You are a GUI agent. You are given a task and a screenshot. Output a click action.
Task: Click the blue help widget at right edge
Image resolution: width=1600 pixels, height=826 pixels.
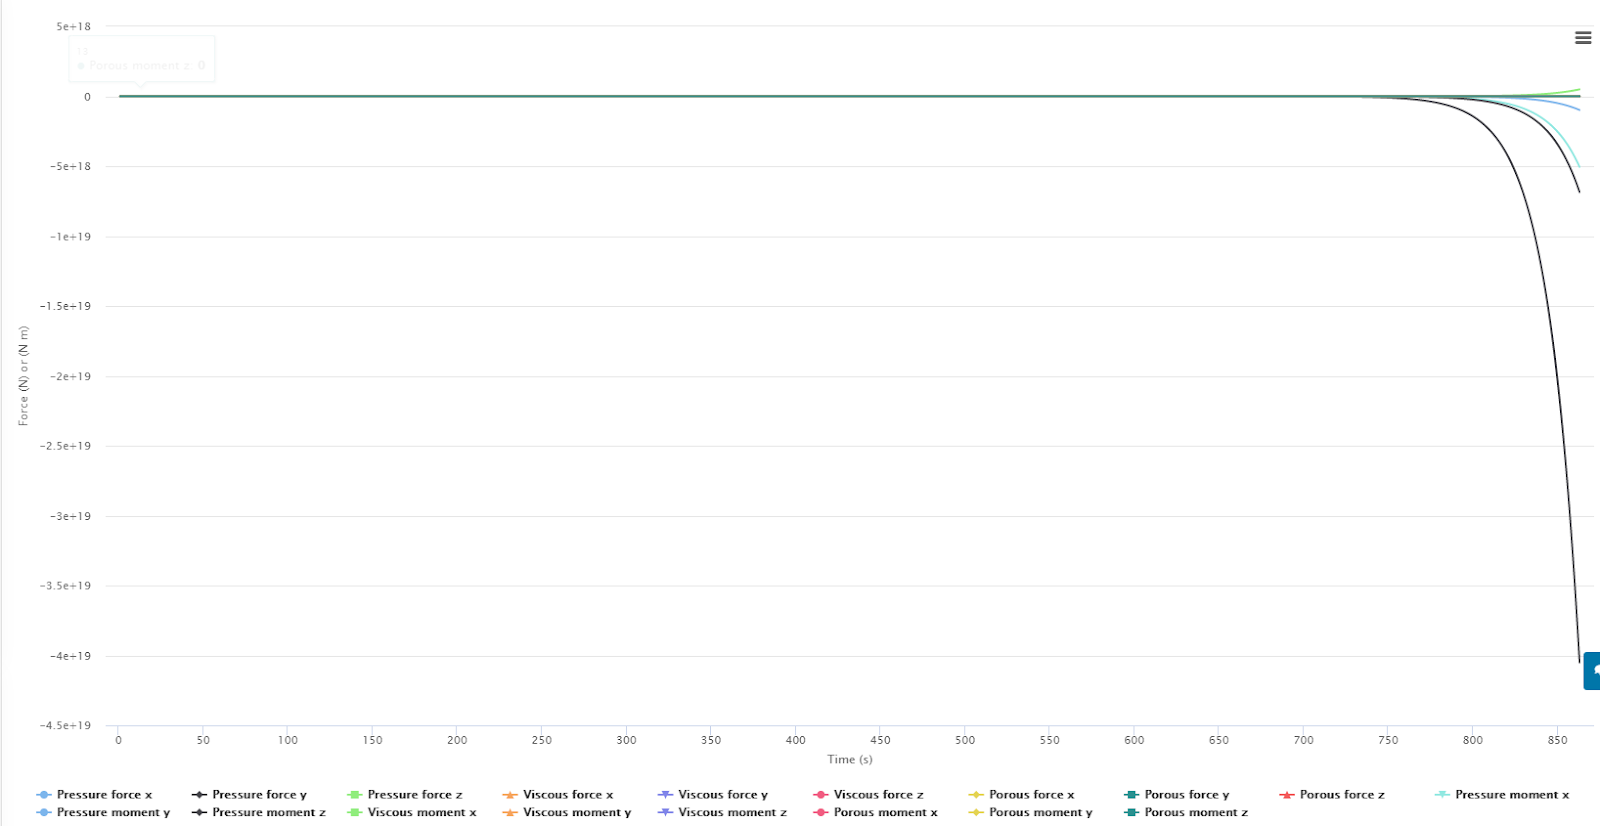pyautogui.click(x=1592, y=671)
